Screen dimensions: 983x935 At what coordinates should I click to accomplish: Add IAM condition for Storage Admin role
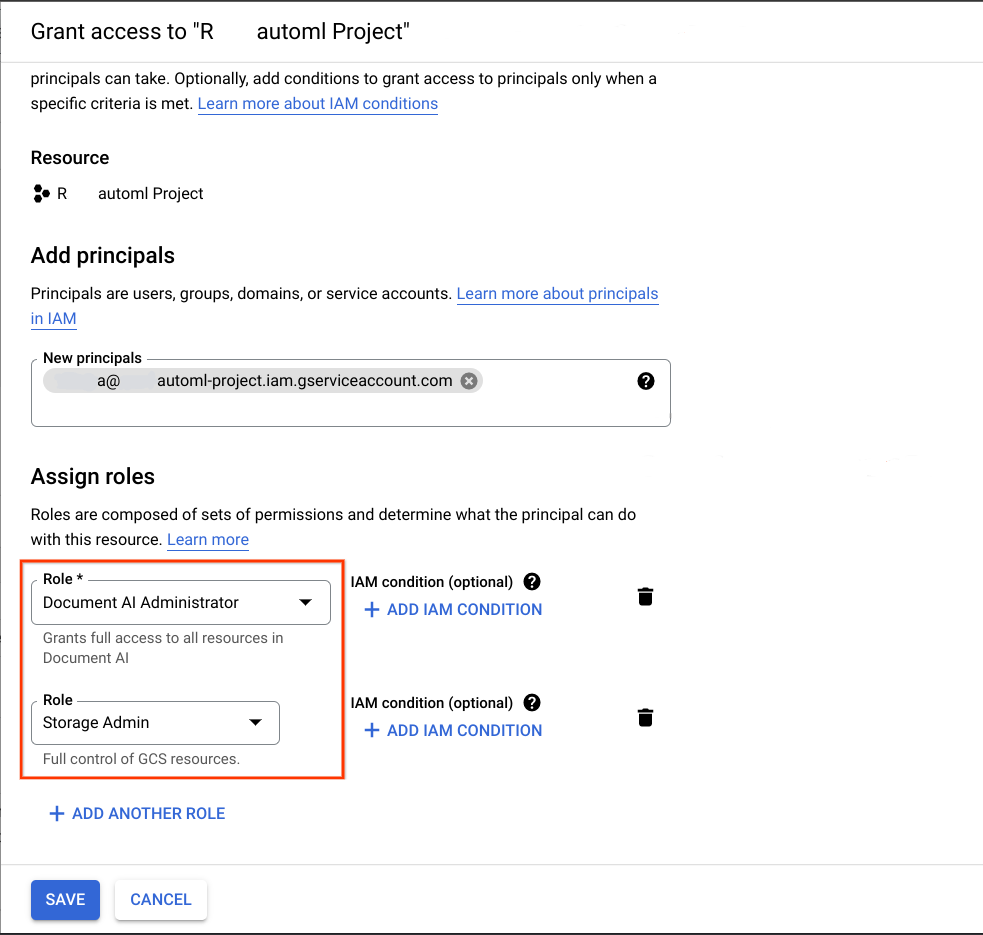(x=453, y=731)
